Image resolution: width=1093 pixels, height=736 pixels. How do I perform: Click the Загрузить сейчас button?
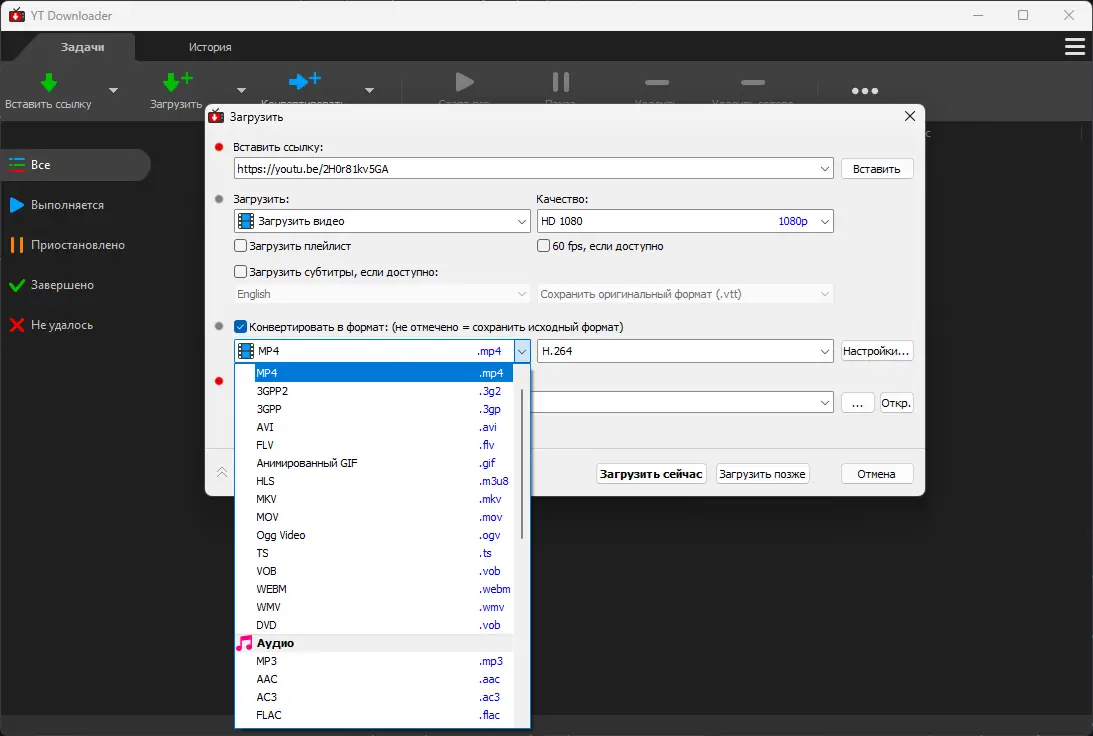tap(652, 473)
